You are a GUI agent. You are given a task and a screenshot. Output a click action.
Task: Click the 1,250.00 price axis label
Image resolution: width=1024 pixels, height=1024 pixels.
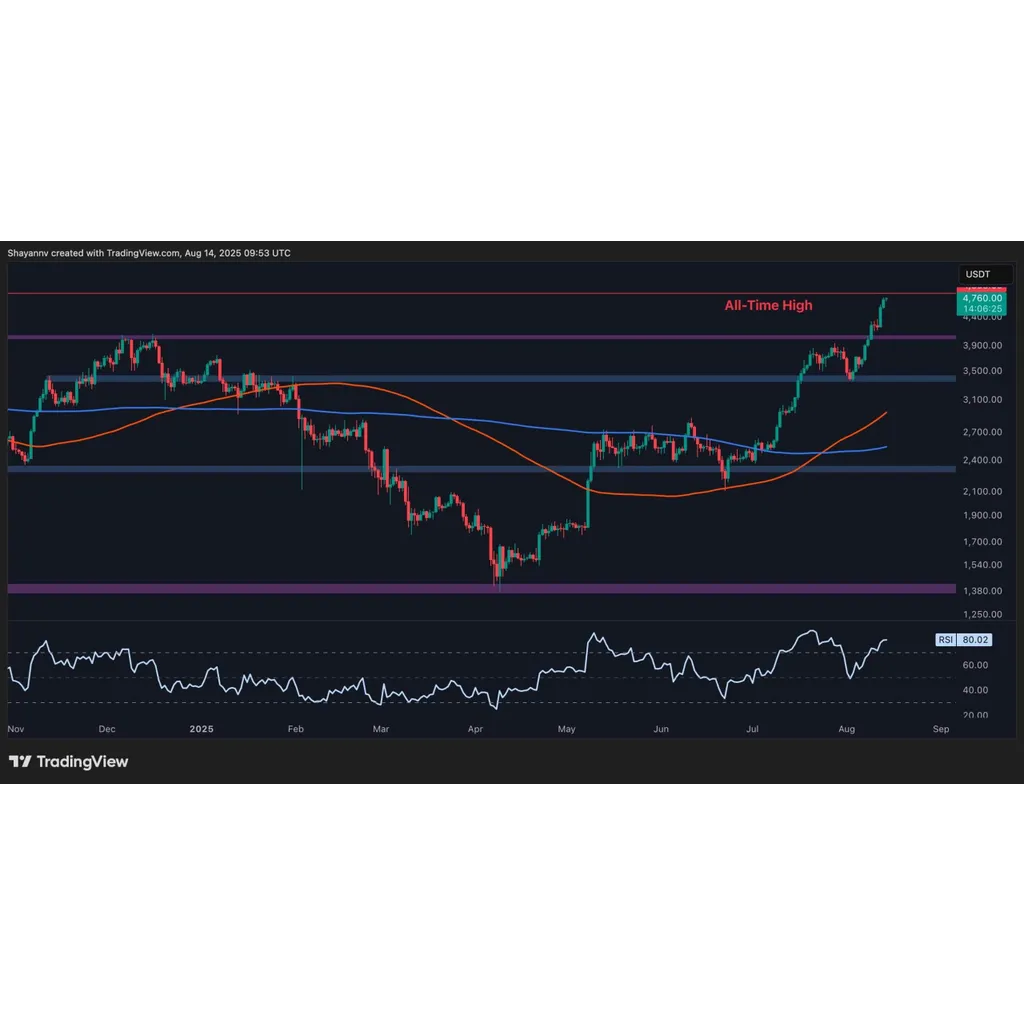[x=982, y=615]
